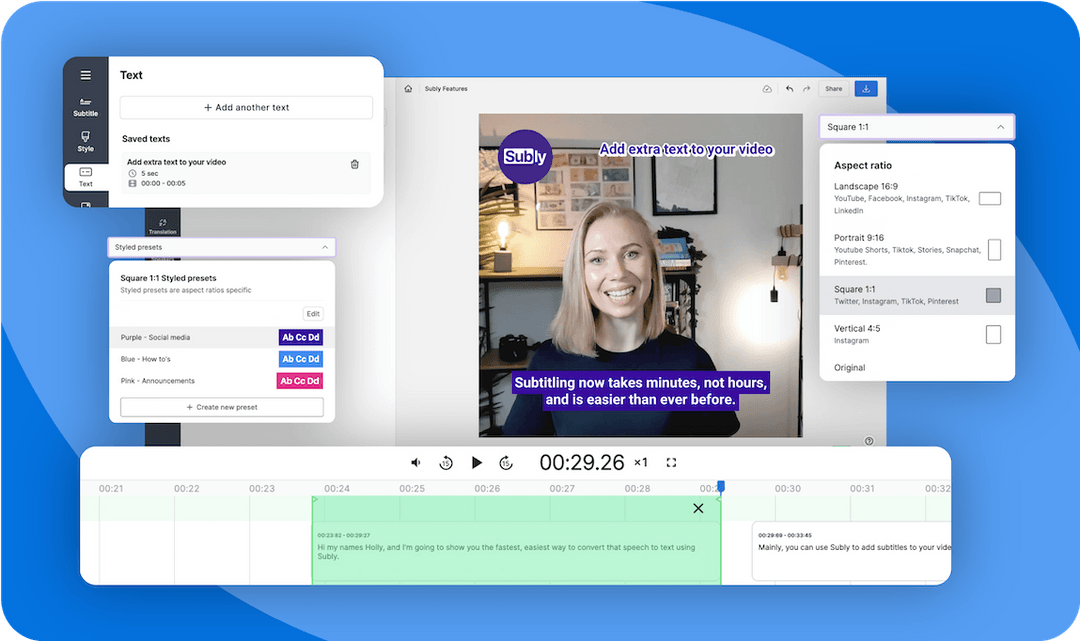This screenshot has height=641, width=1080.
Task: Check the Landscape 16:9 aspect ratio option
Action: (x=989, y=198)
